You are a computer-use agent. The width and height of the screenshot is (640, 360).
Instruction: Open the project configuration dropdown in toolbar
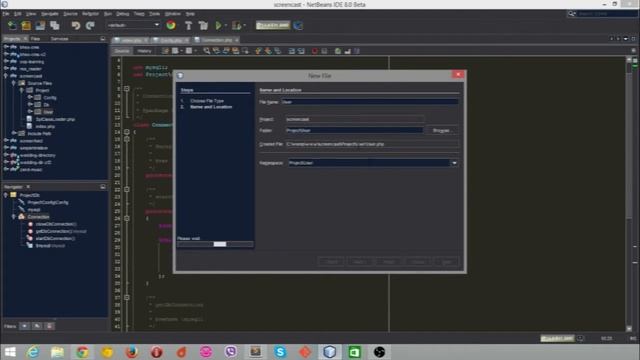pyautogui.click(x=133, y=25)
